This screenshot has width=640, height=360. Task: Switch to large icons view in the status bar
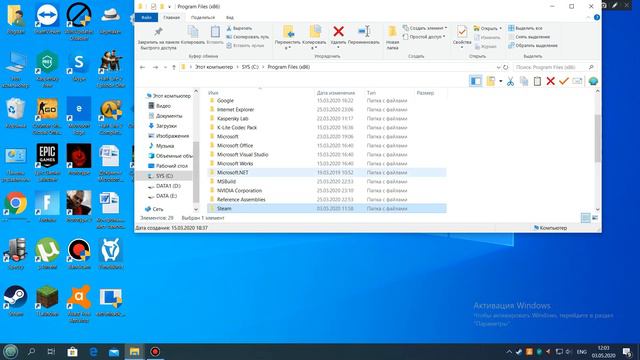pyautogui.click(x=595, y=218)
